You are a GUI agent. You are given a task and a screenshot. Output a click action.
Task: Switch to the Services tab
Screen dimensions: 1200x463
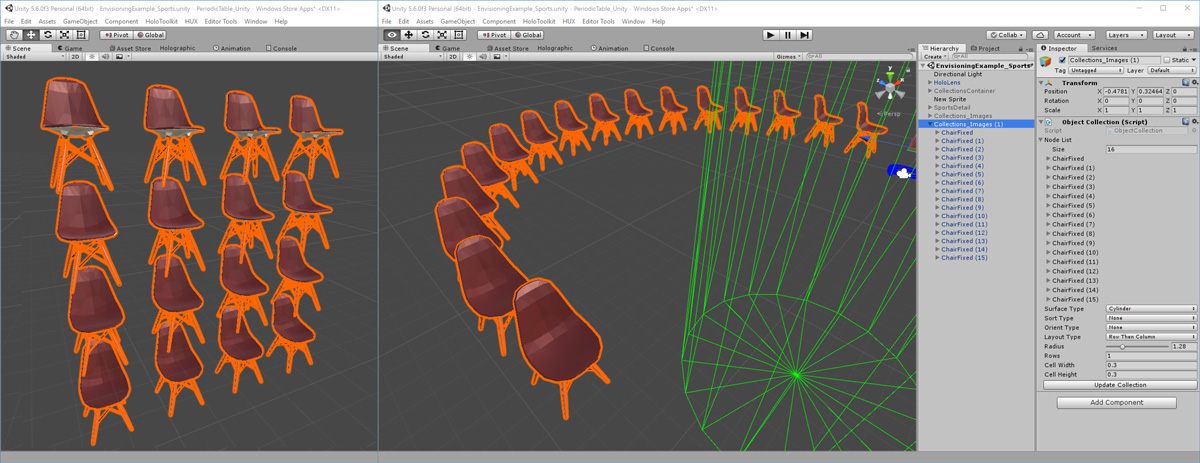click(1104, 48)
